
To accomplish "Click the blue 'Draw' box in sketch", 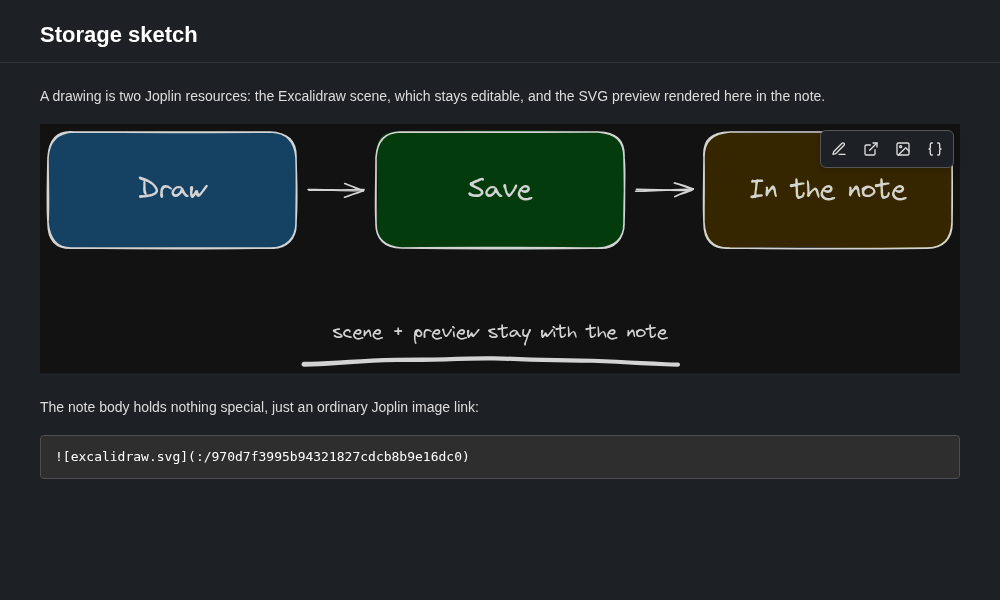I will pyautogui.click(x=172, y=190).
